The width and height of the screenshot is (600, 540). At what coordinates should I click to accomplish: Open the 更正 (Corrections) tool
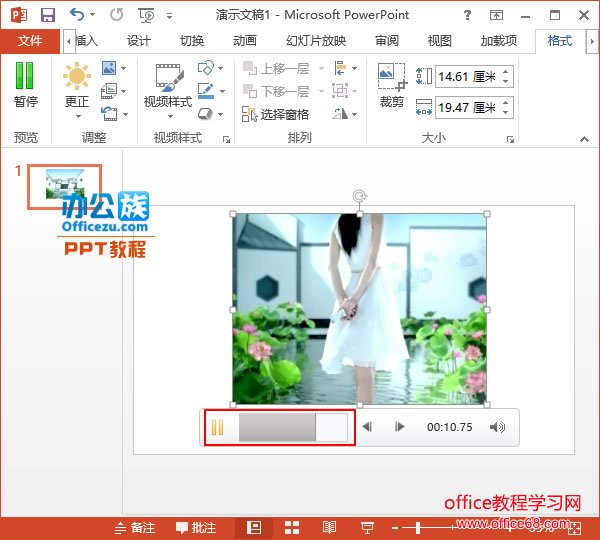77,85
